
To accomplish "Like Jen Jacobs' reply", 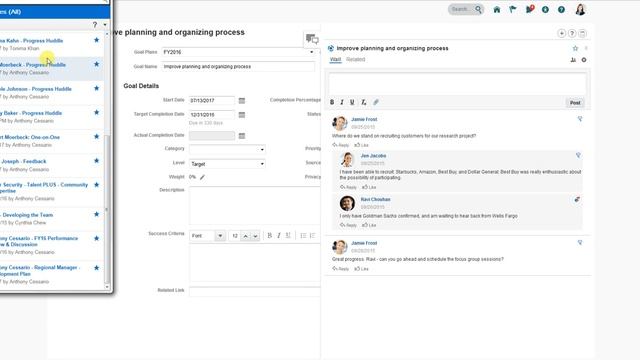I will click(x=369, y=187).
